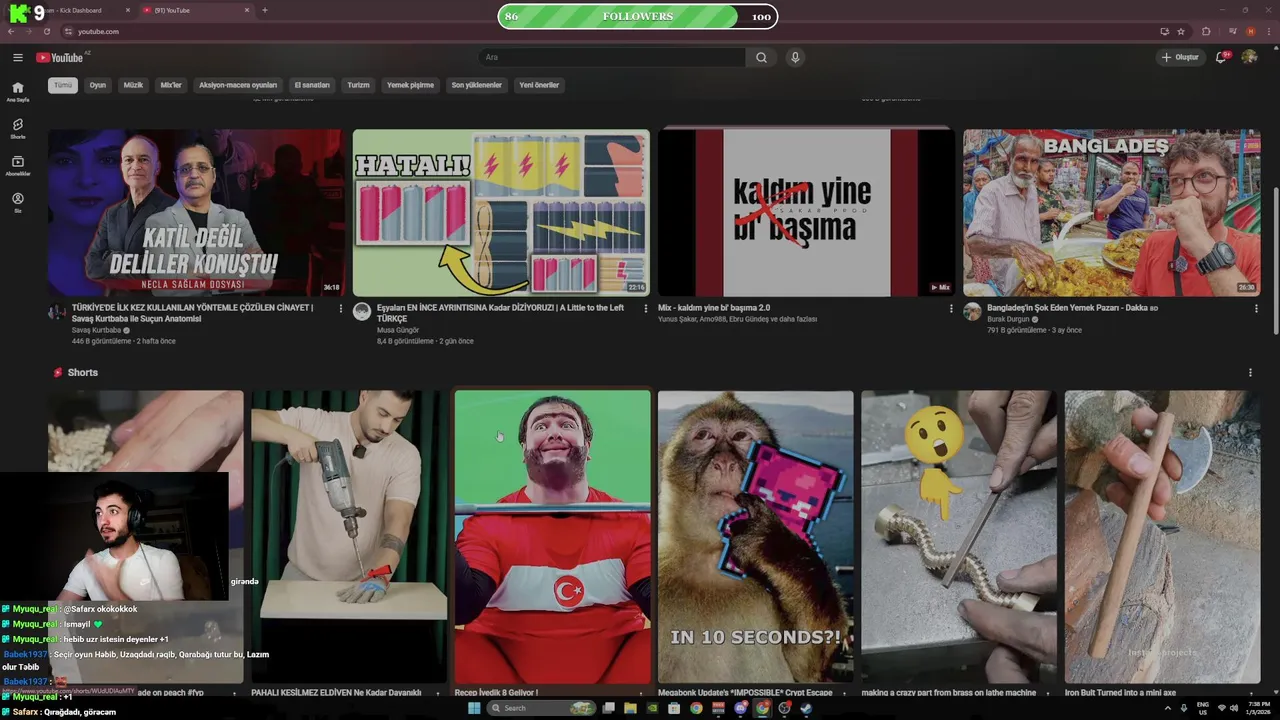Open the Windows Start menu

tap(474, 708)
